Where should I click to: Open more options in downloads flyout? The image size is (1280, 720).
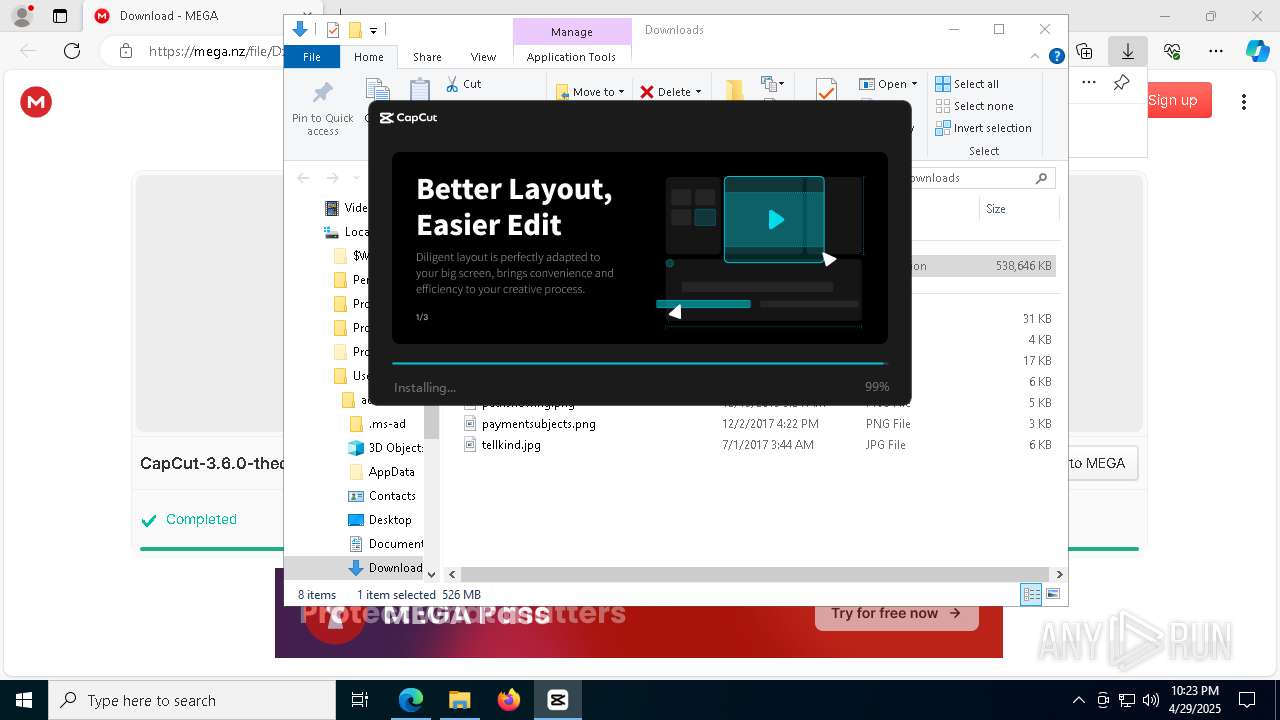click(1089, 83)
